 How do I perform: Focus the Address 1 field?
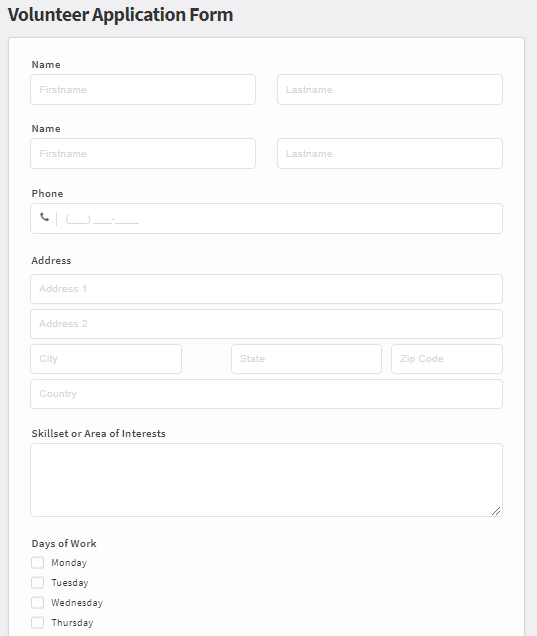(x=266, y=289)
